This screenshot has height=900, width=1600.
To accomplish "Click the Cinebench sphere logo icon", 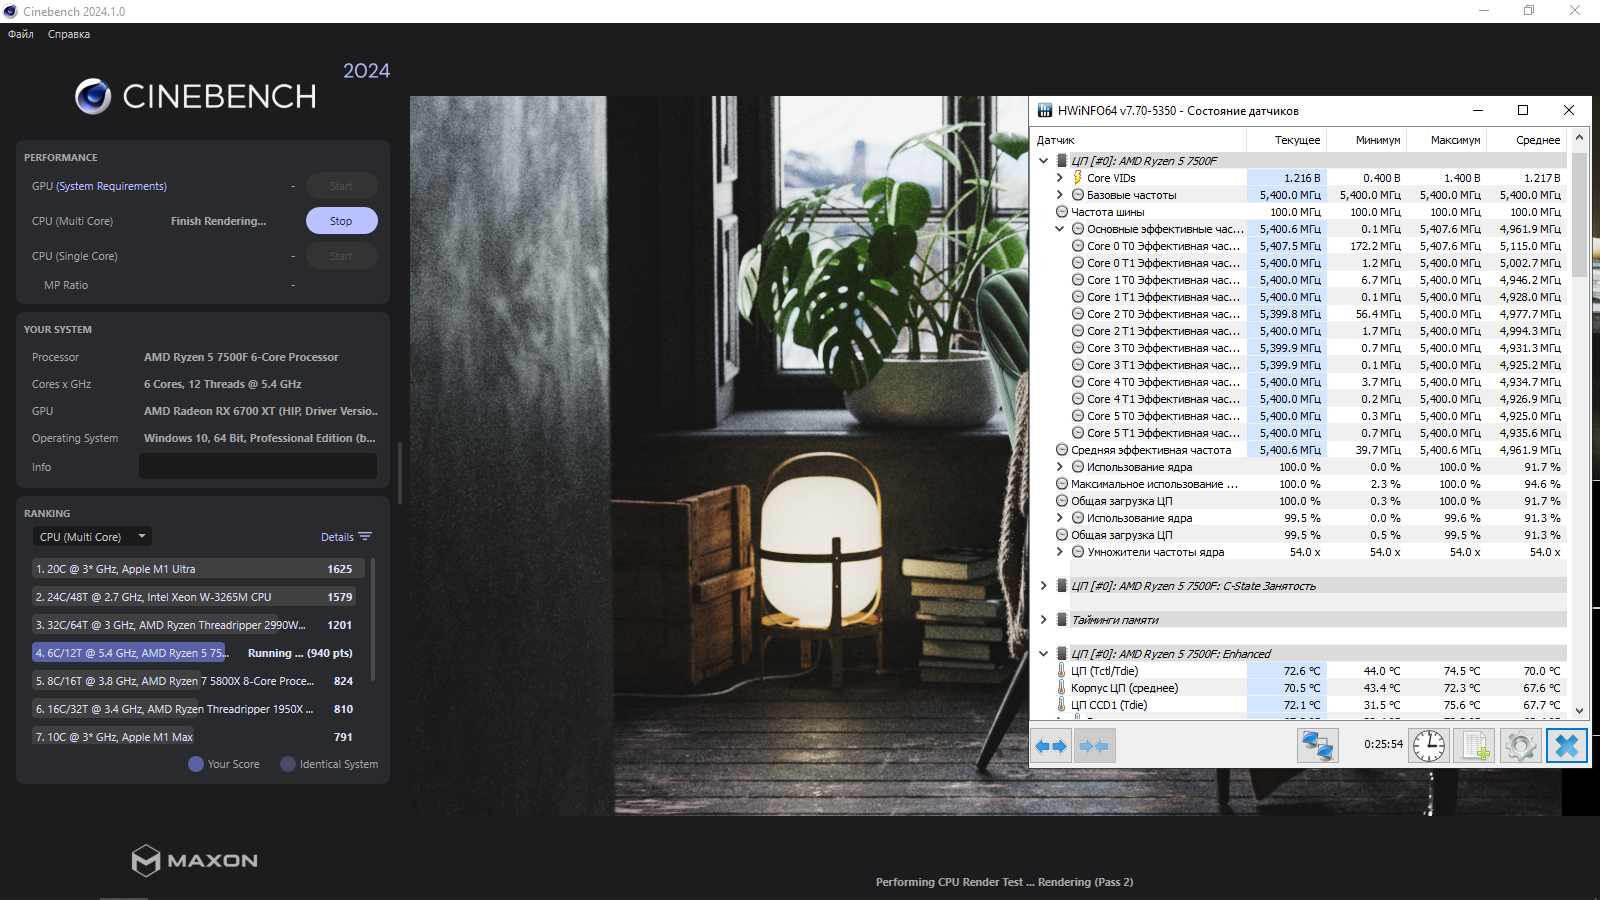I will tap(93, 96).
